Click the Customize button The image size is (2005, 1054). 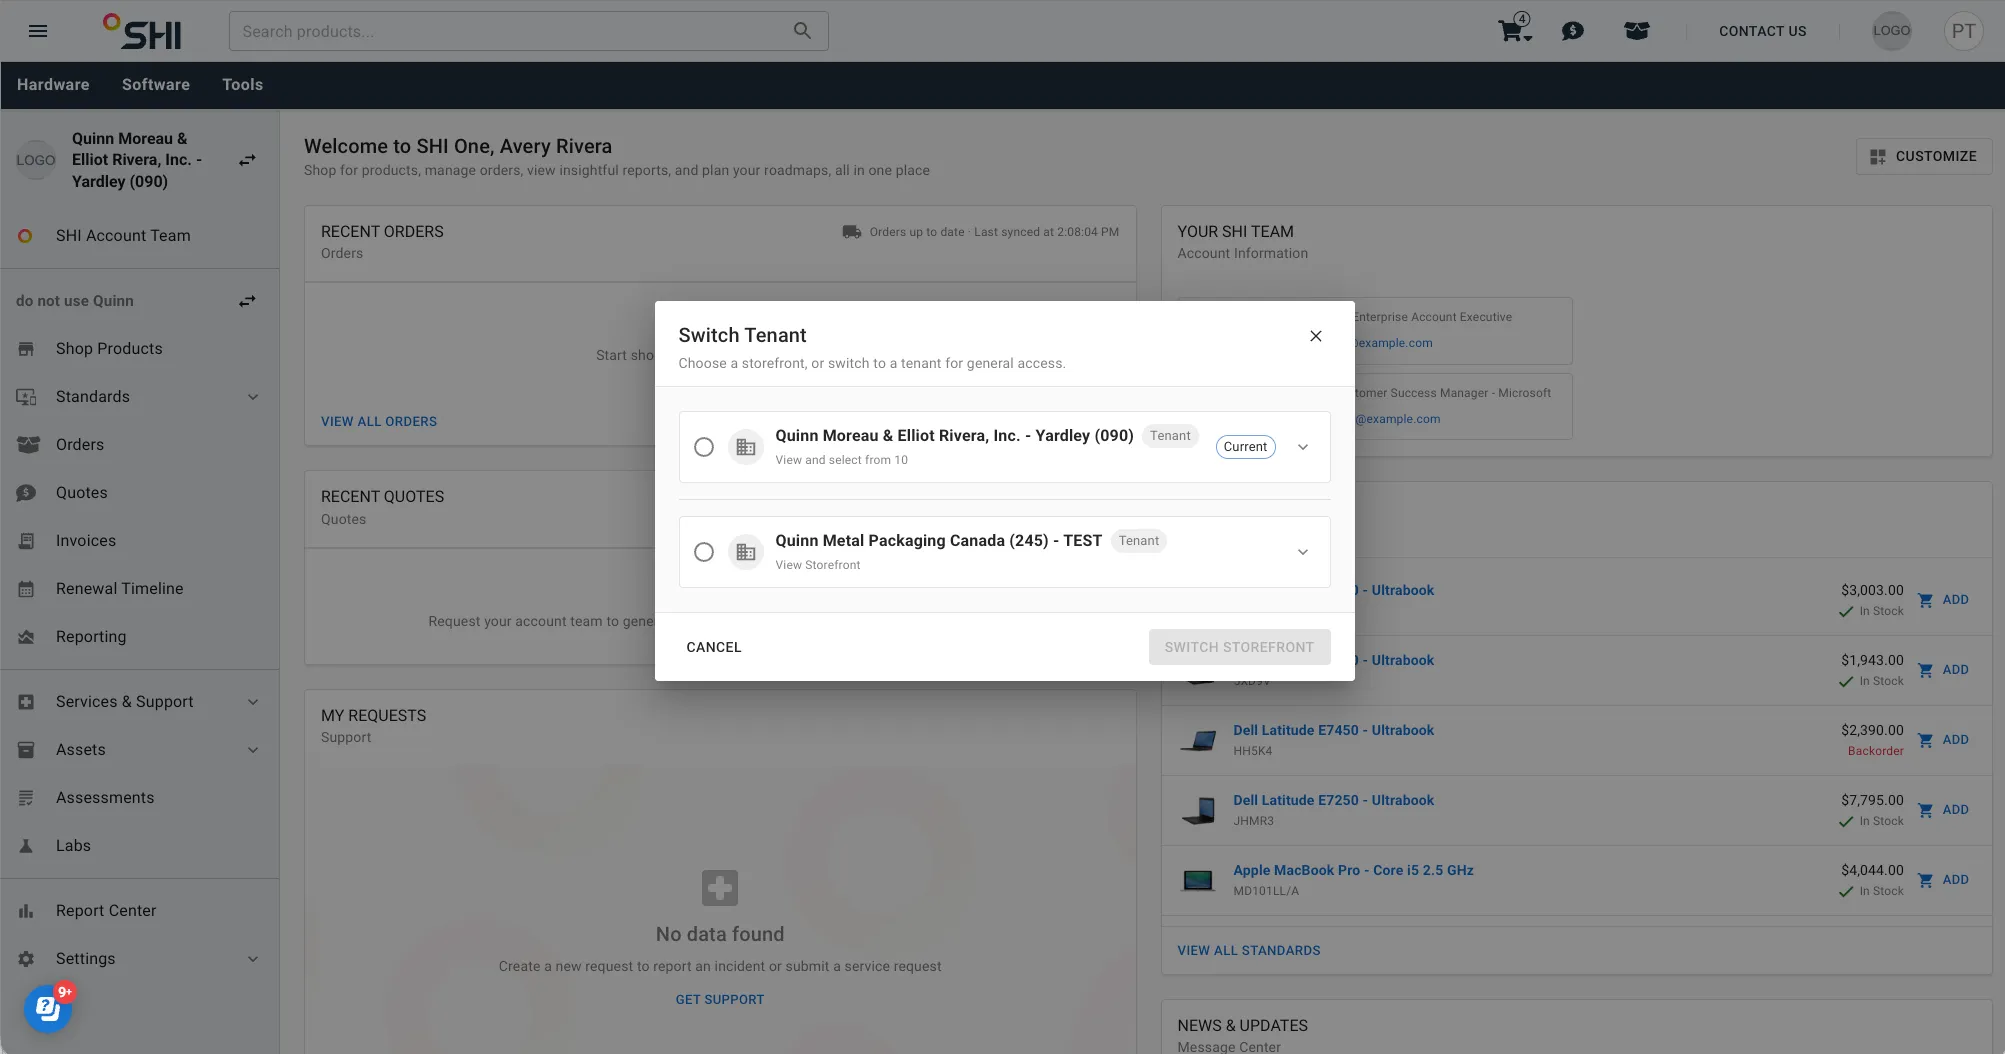coord(1924,157)
